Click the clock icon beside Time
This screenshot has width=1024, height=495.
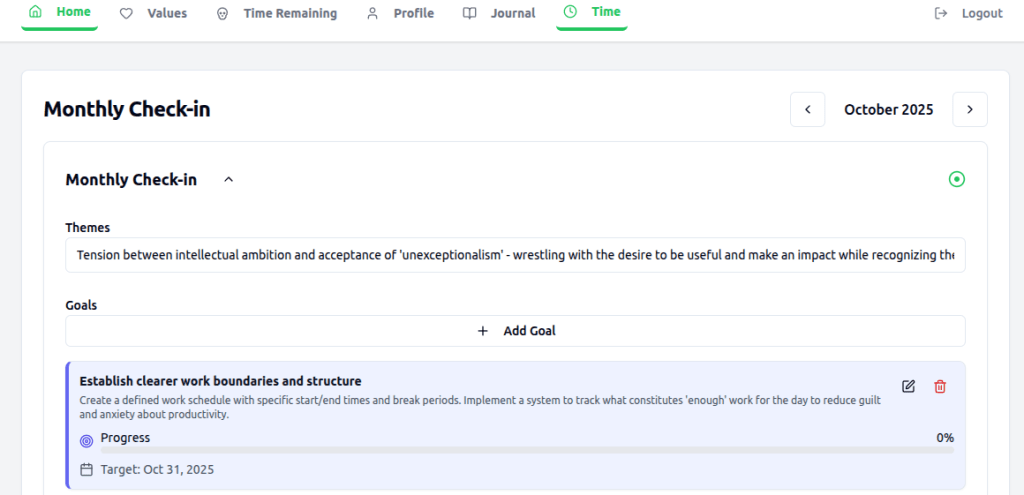(570, 13)
